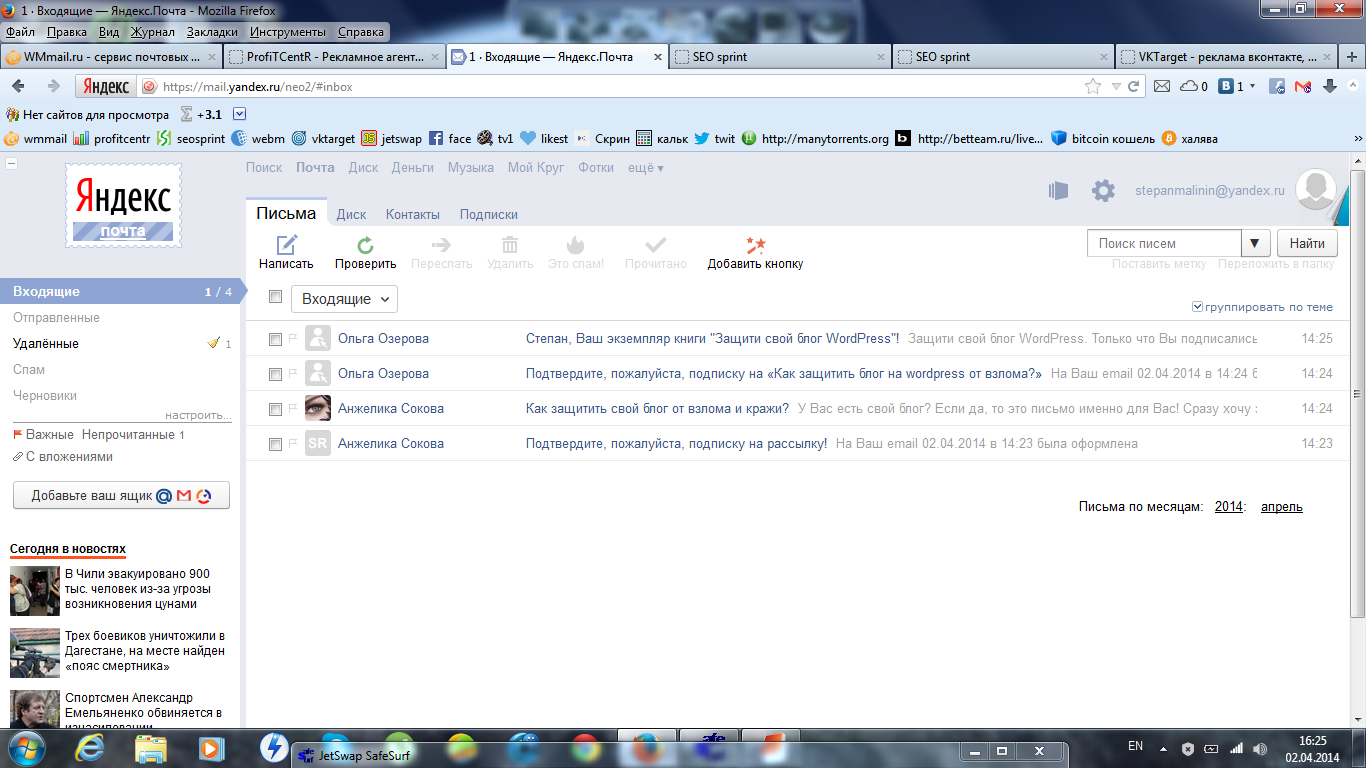
Task: Reload the page with the refresh icon
Action: (x=1134, y=87)
